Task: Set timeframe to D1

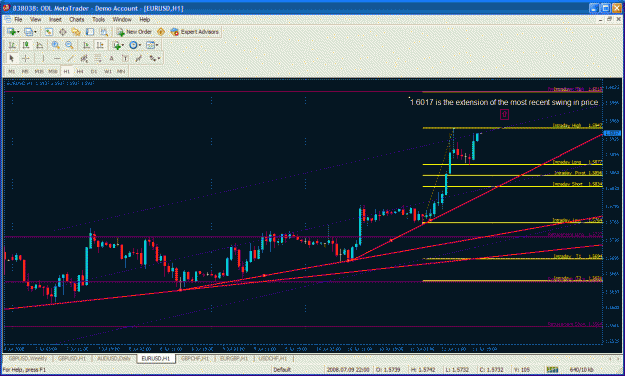Action: pyautogui.click(x=94, y=71)
